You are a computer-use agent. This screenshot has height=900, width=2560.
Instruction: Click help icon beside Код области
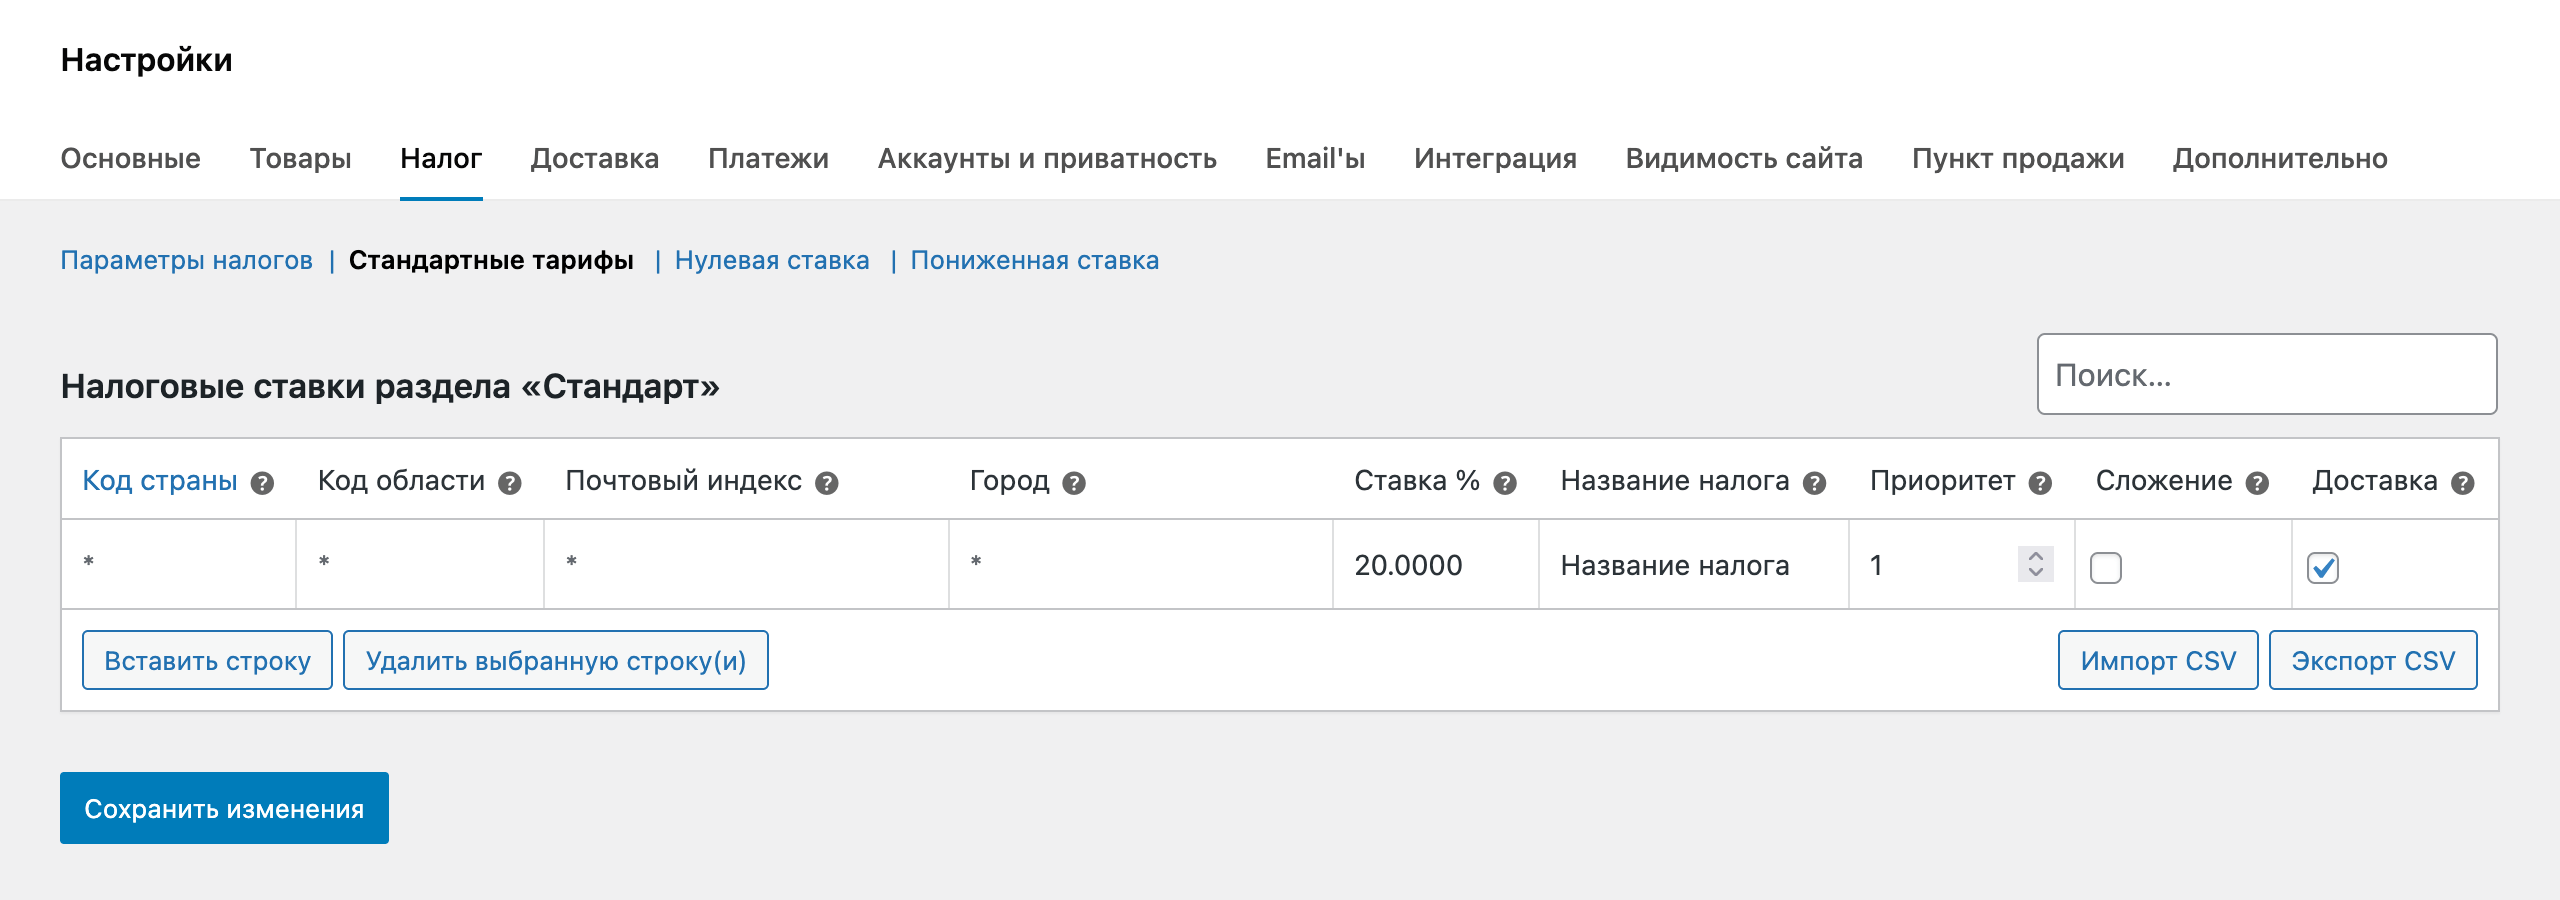point(510,484)
